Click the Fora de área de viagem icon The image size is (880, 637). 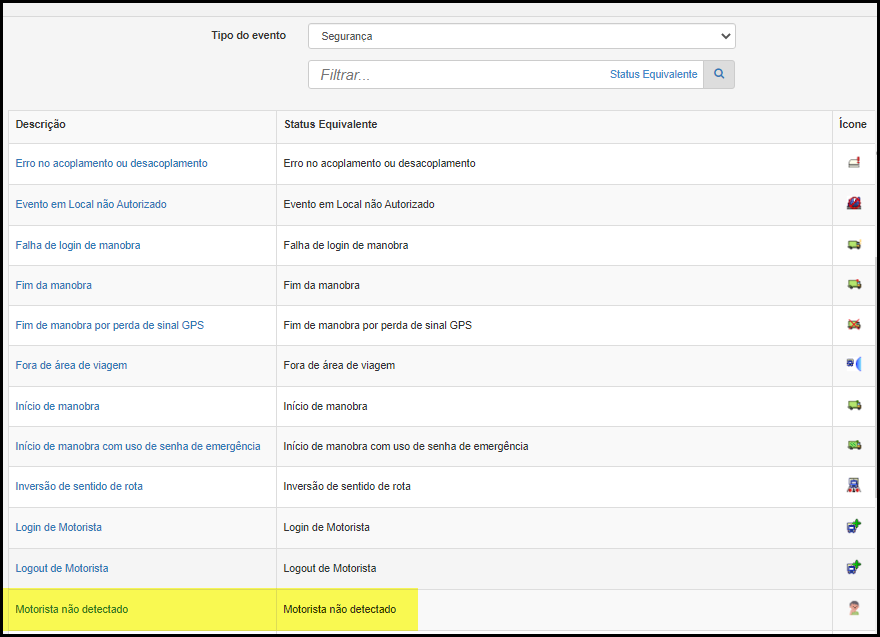[x=854, y=364]
